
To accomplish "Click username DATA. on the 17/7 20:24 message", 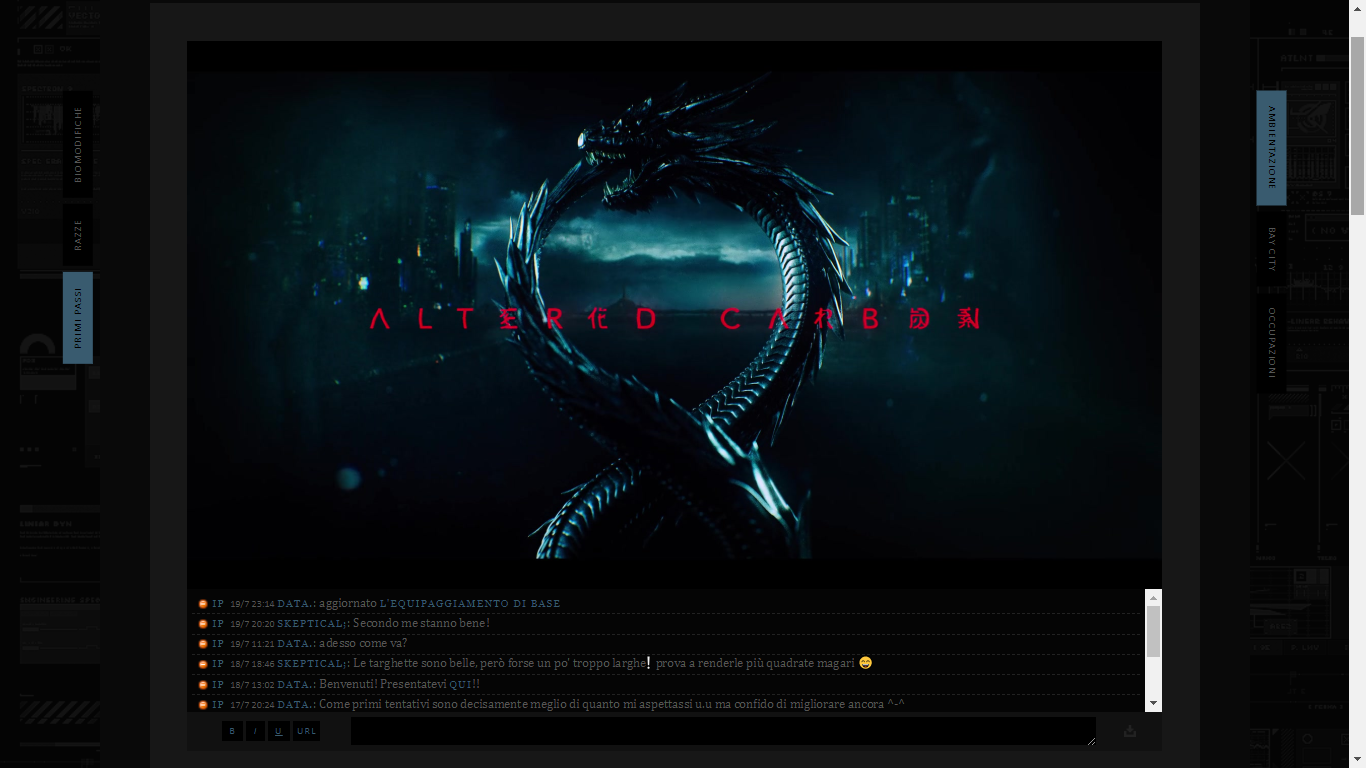I will pos(295,705).
